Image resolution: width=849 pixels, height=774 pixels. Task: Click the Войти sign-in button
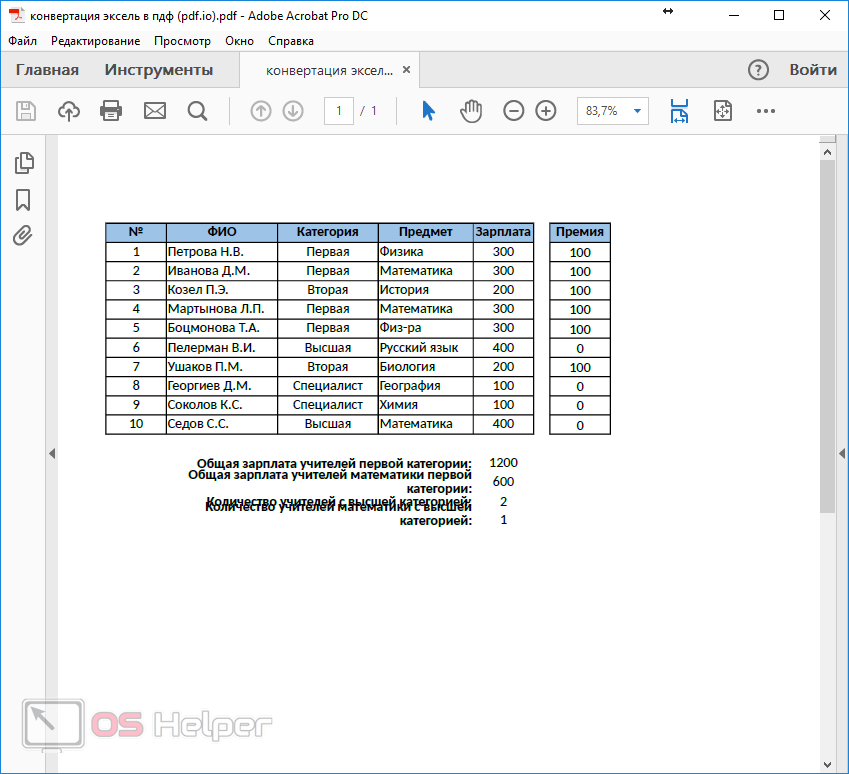pyautogui.click(x=813, y=70)
